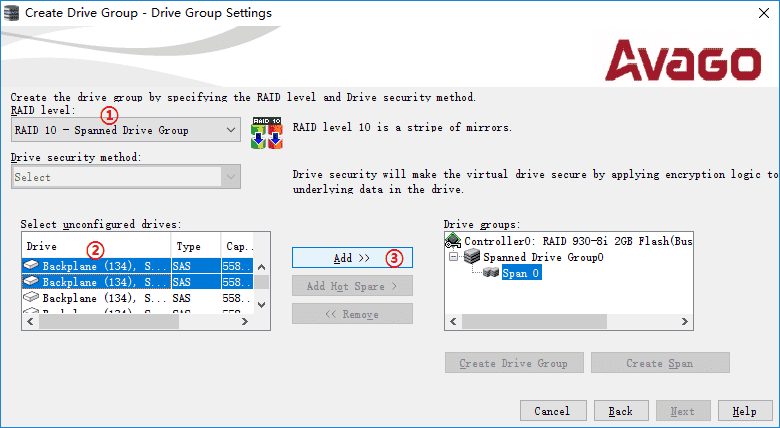Click the Controller0 icon in the tree
This screenshot has height=428, width=780.
[453, 240]
